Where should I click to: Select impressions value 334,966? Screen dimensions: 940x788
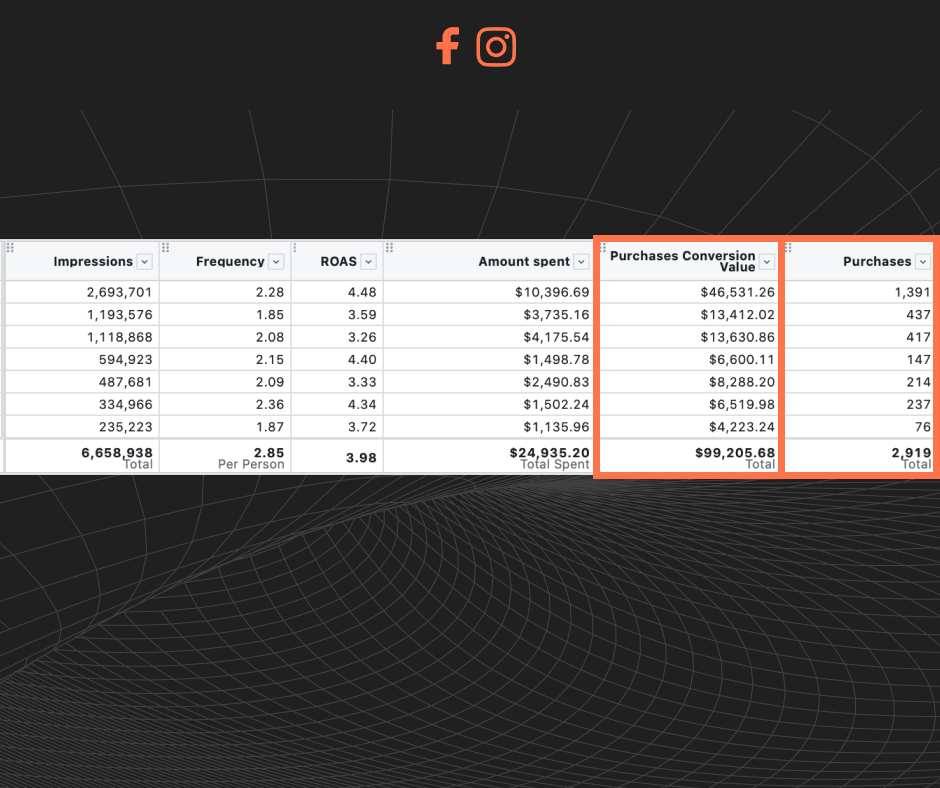tap(125, 405)
